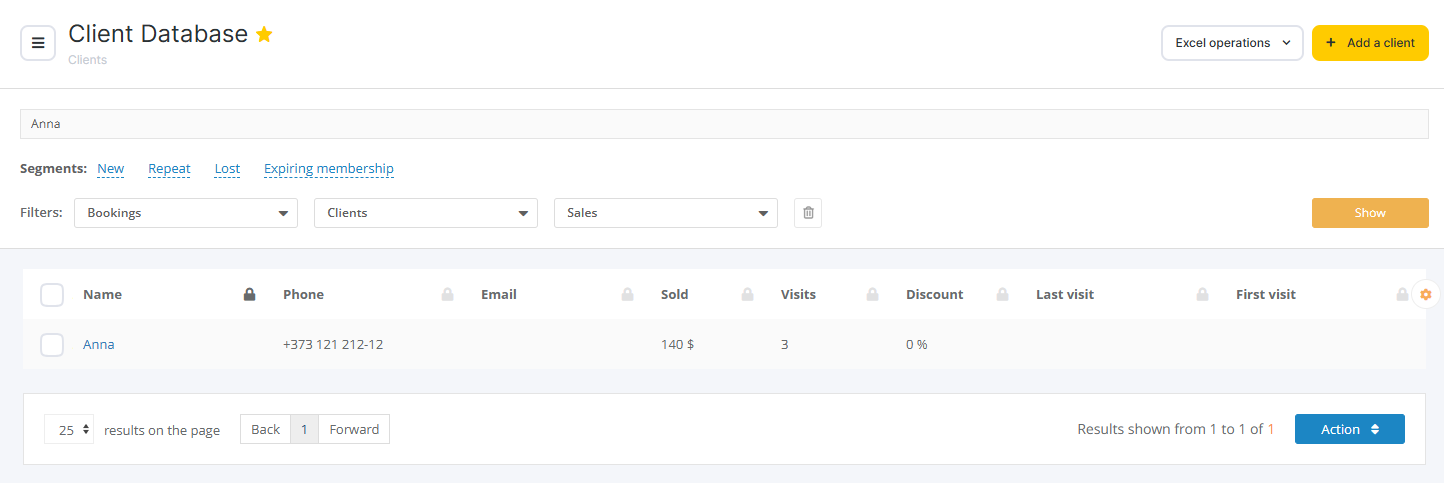Image resolution: width=1444 pixels, height=483 pixels.
Task: Open column settings gear icon
Action: click(1425, 294)
